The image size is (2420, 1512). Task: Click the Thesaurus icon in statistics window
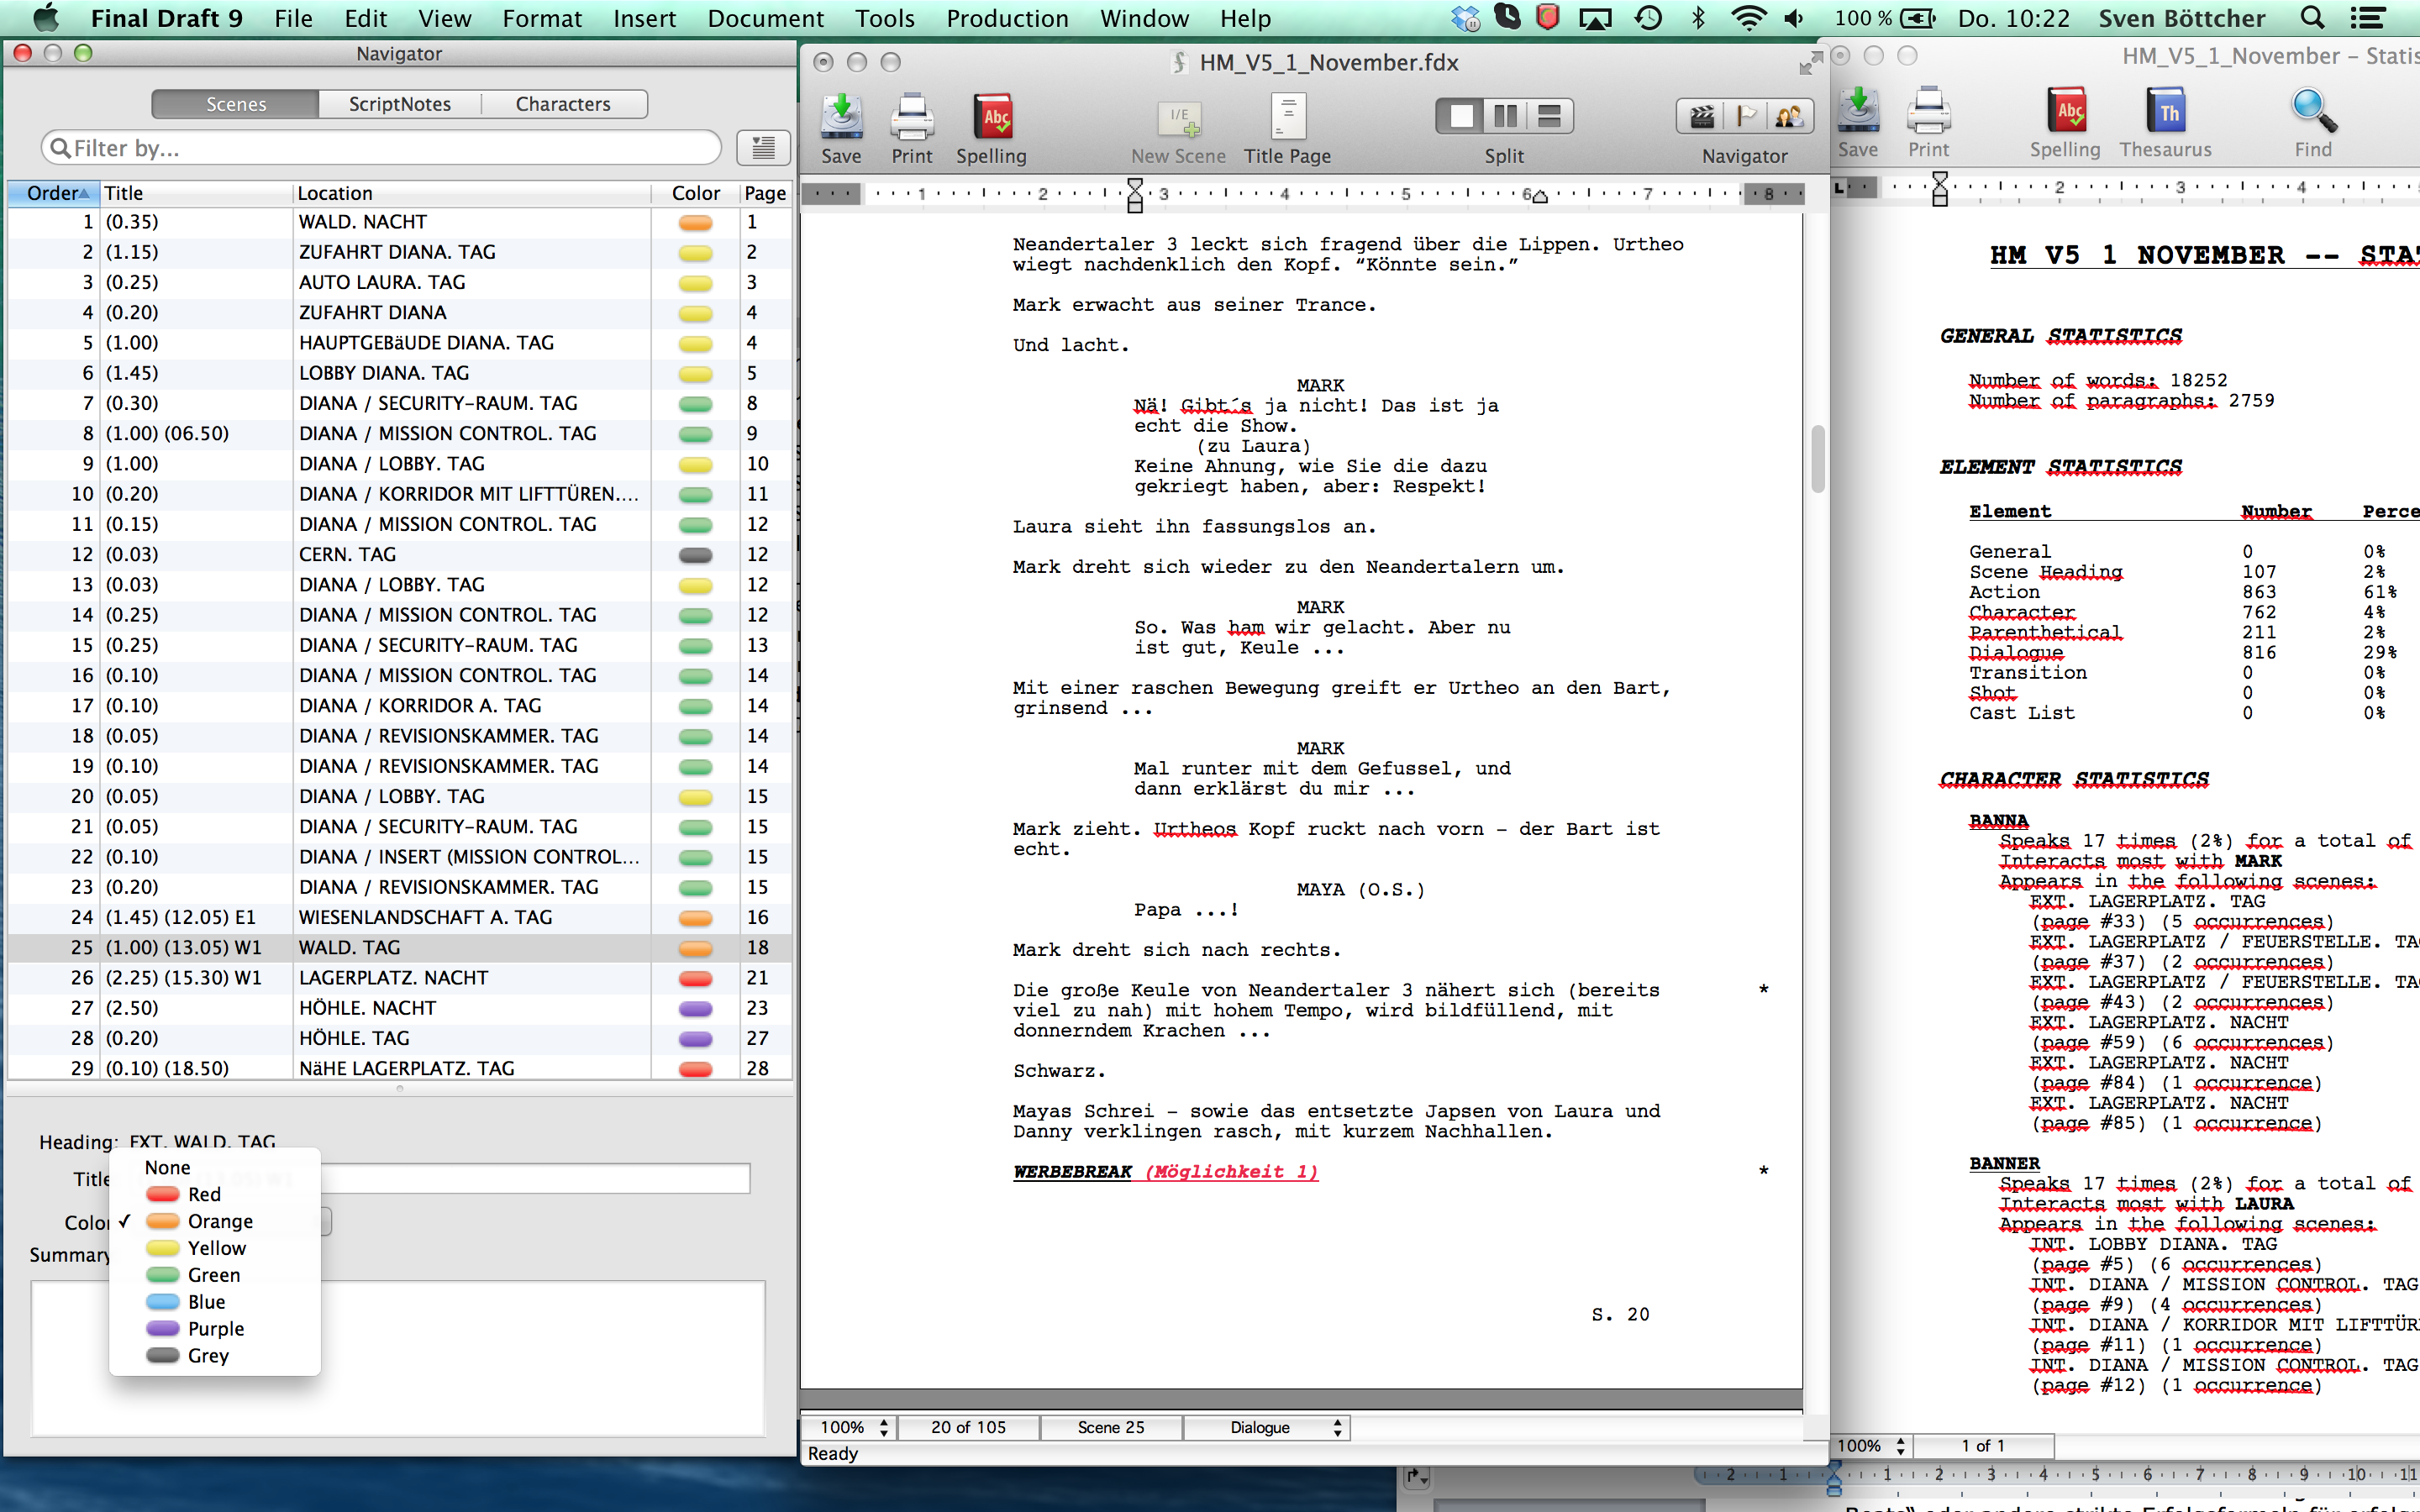pyautogui.click(x=2166, y=112)
